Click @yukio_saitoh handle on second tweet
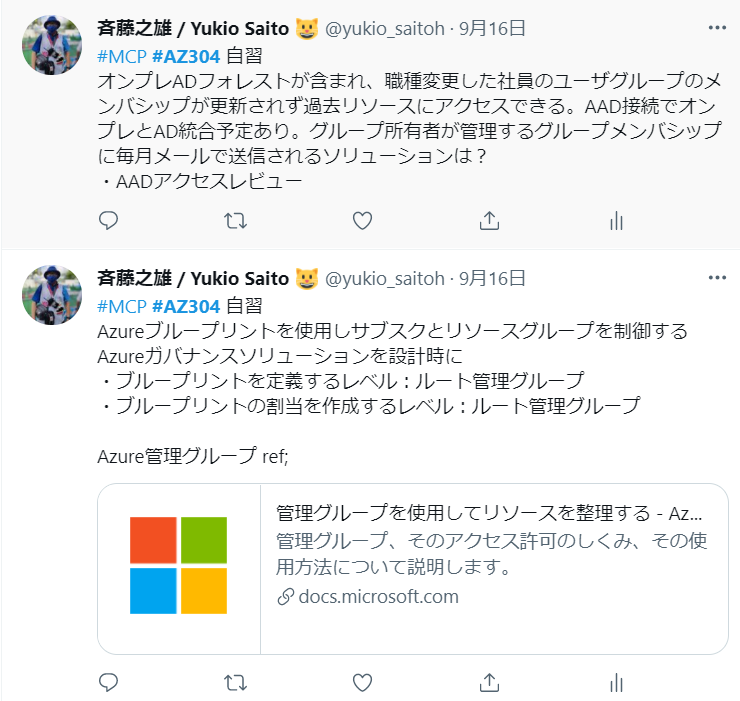Image resolution: width=740 pixels, height=701 pixels. (387, 278)
